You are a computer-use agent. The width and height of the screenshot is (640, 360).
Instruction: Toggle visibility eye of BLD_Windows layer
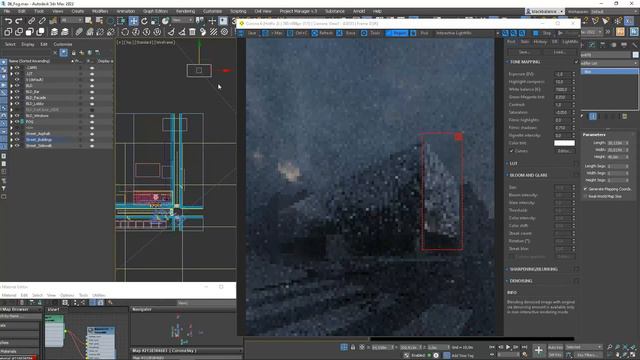click(17, 116)
